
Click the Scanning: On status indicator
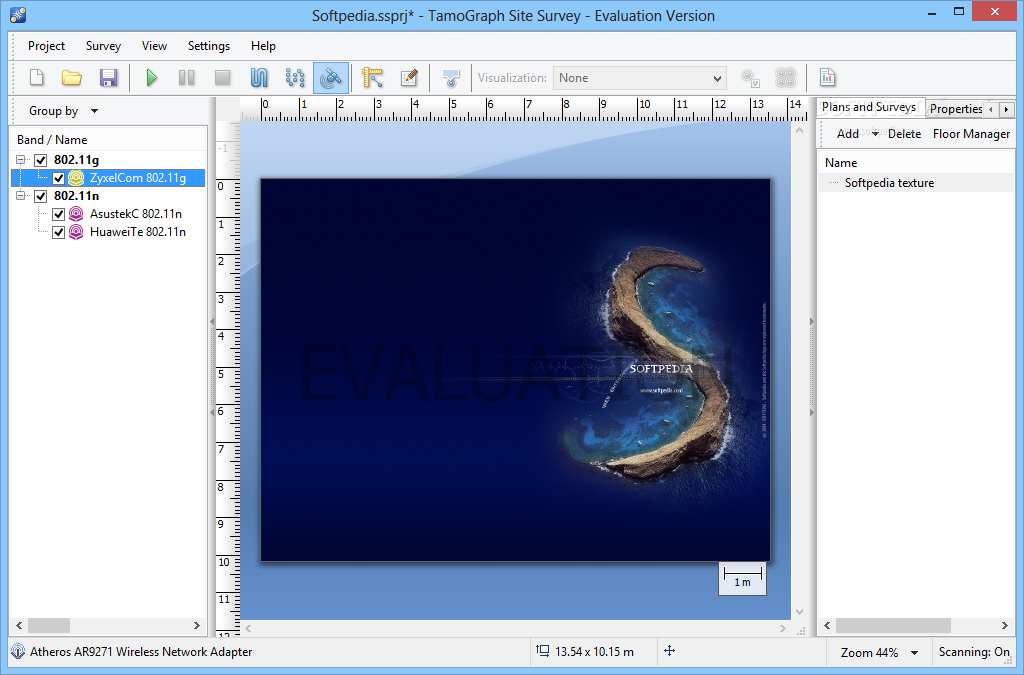(x=974, y=652)
